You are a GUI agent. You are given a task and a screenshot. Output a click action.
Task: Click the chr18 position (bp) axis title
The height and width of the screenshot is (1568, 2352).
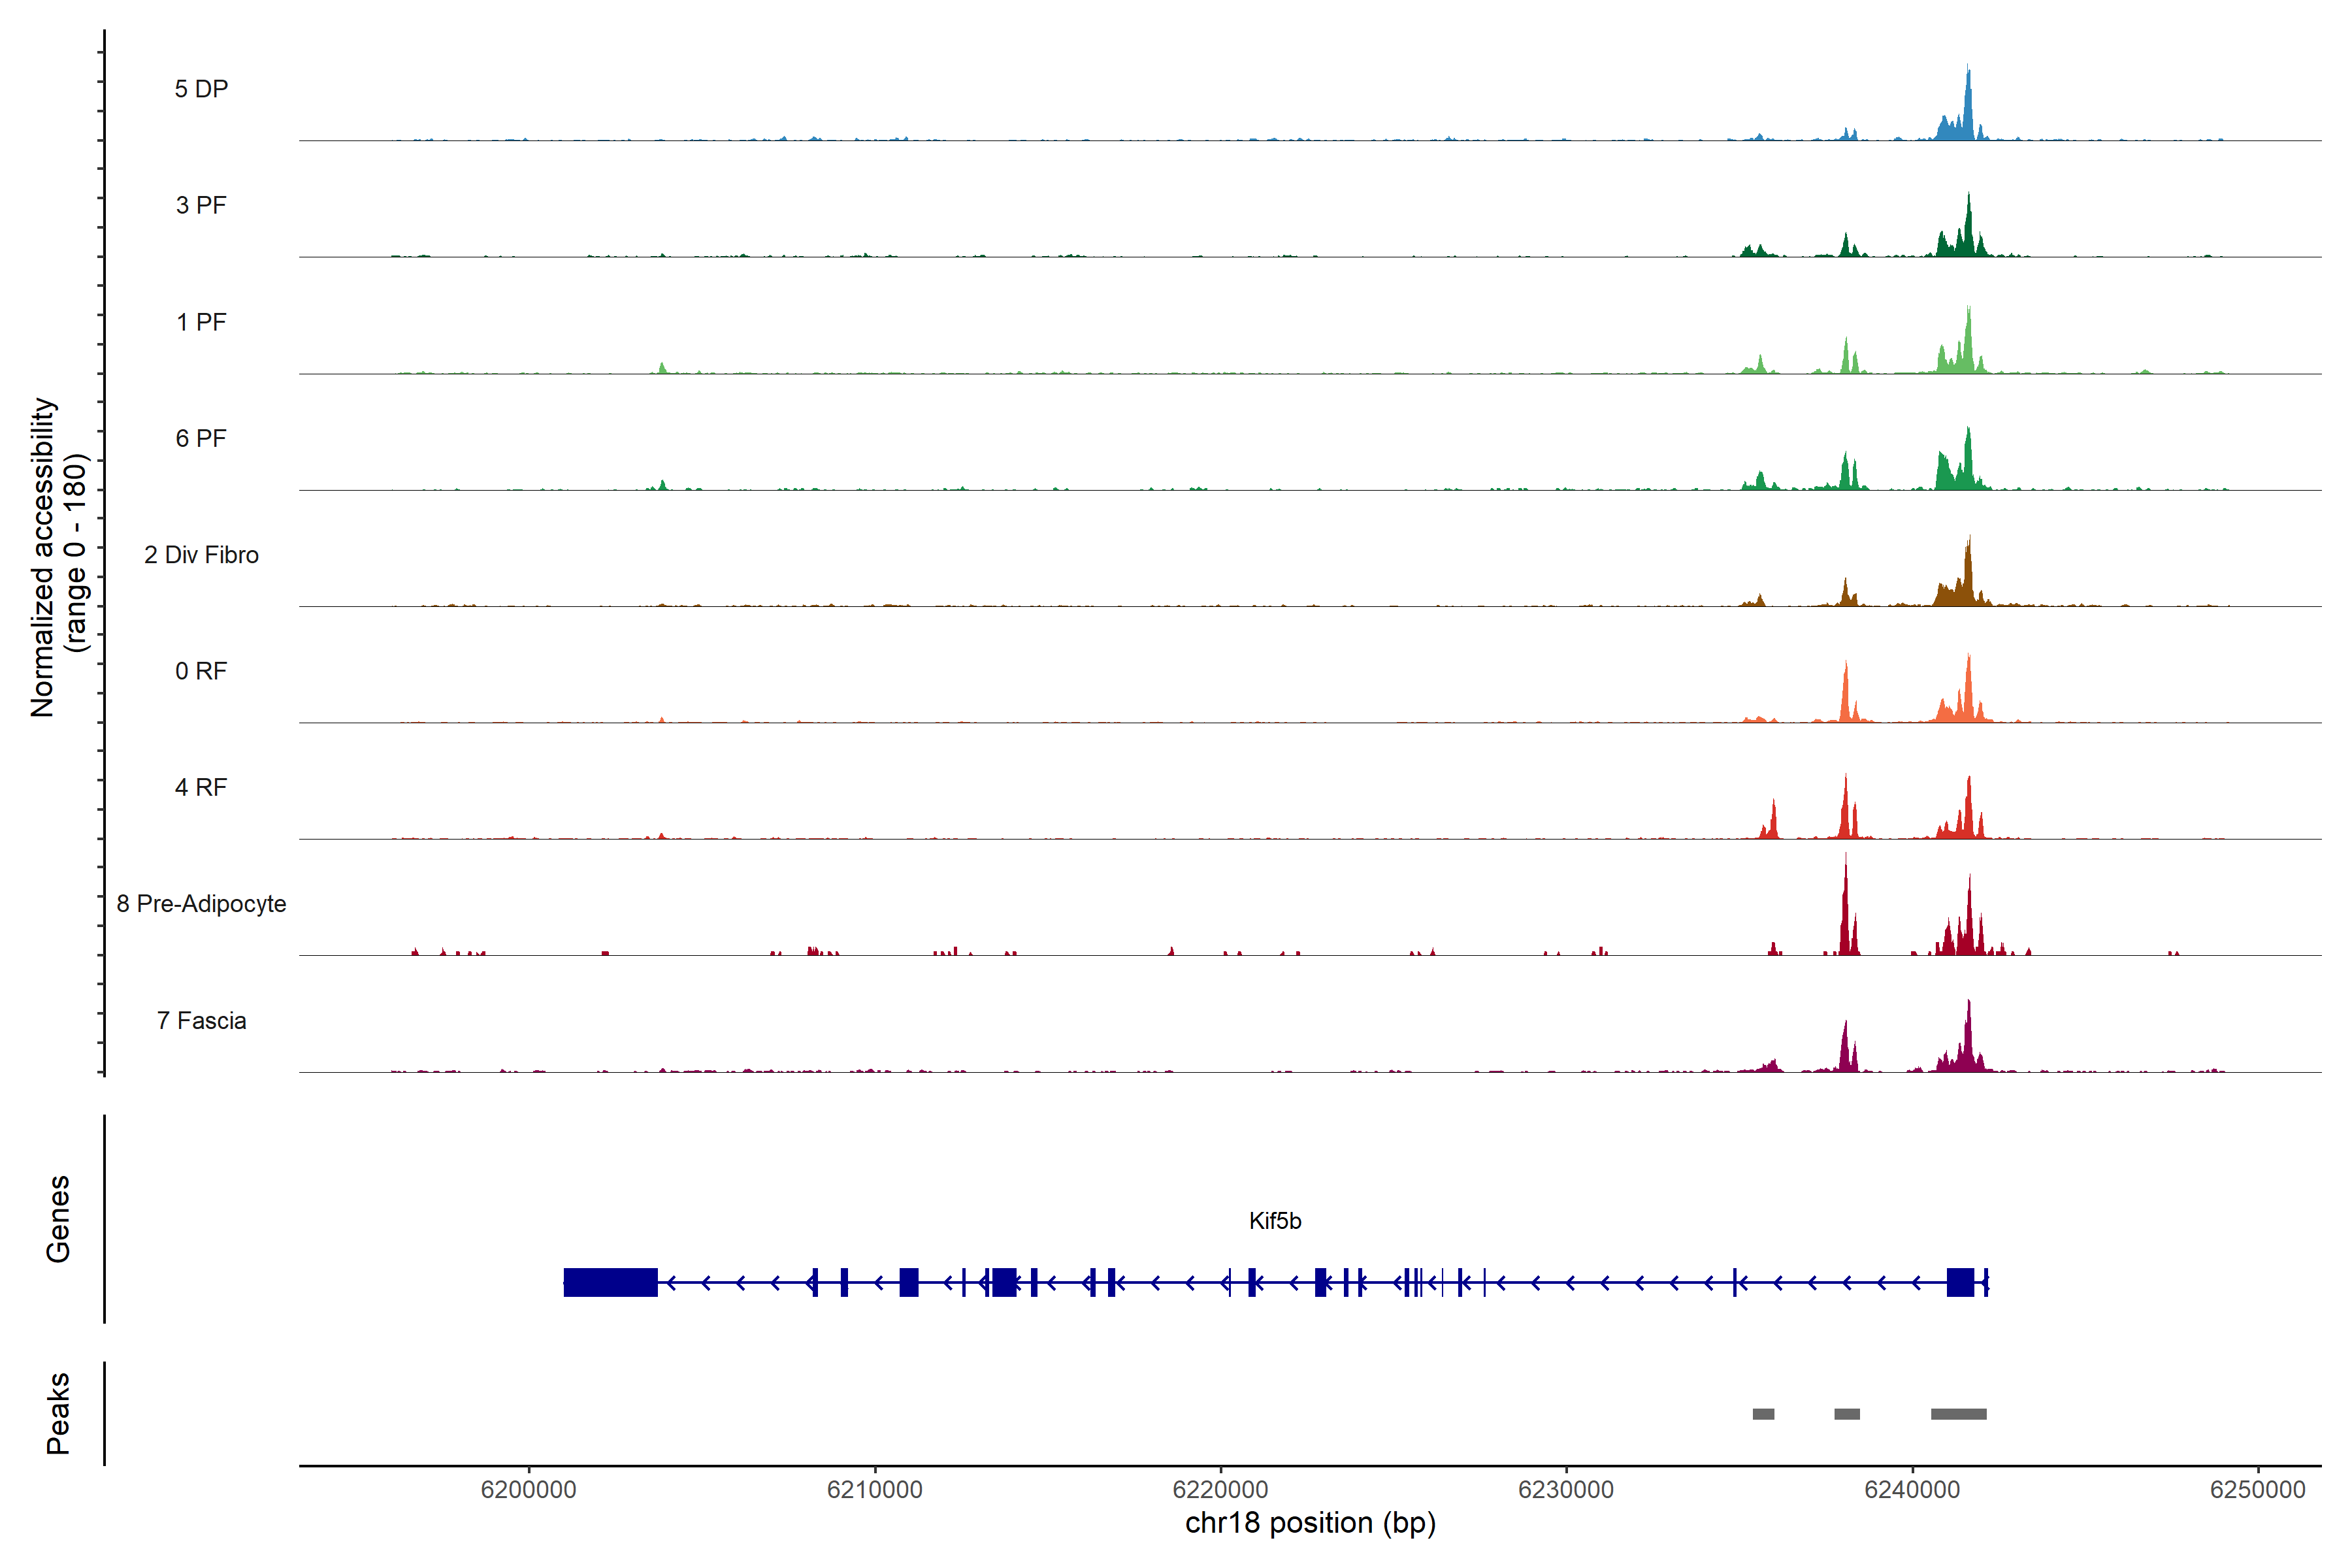pyautogui.click(x=1310, y=1523)
